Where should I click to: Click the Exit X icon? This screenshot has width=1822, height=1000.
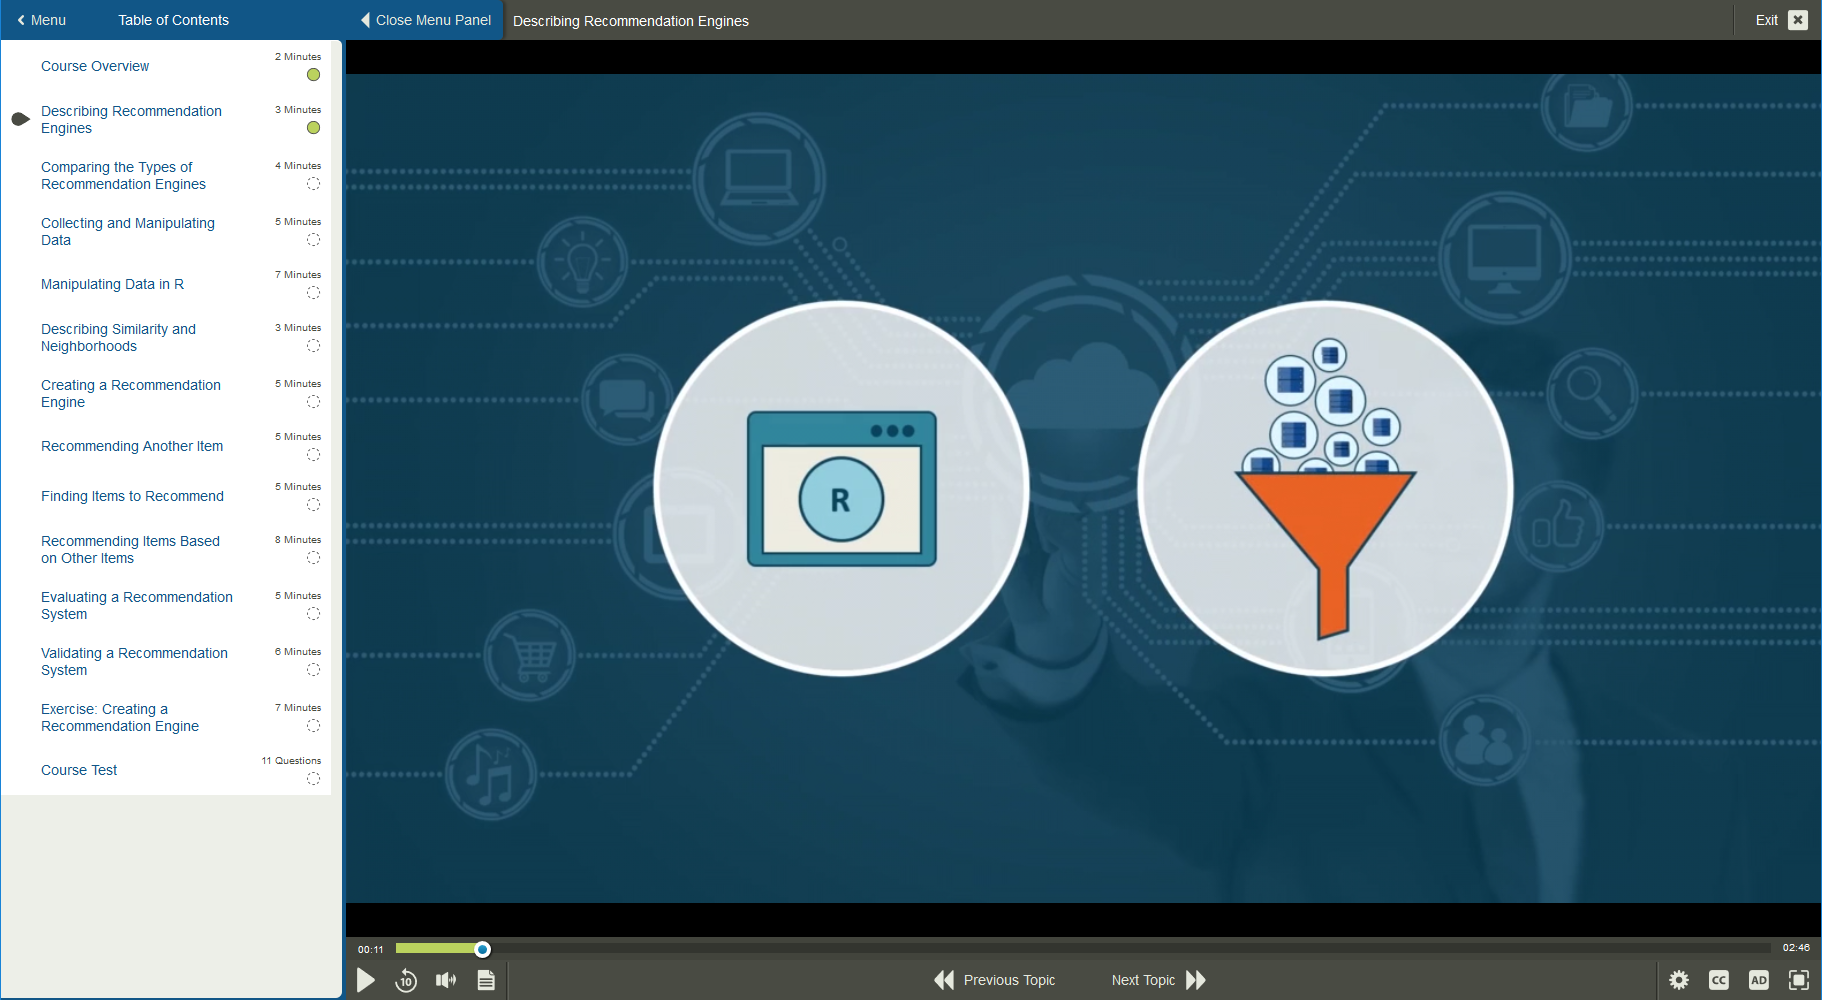(x=1798, y=20)
